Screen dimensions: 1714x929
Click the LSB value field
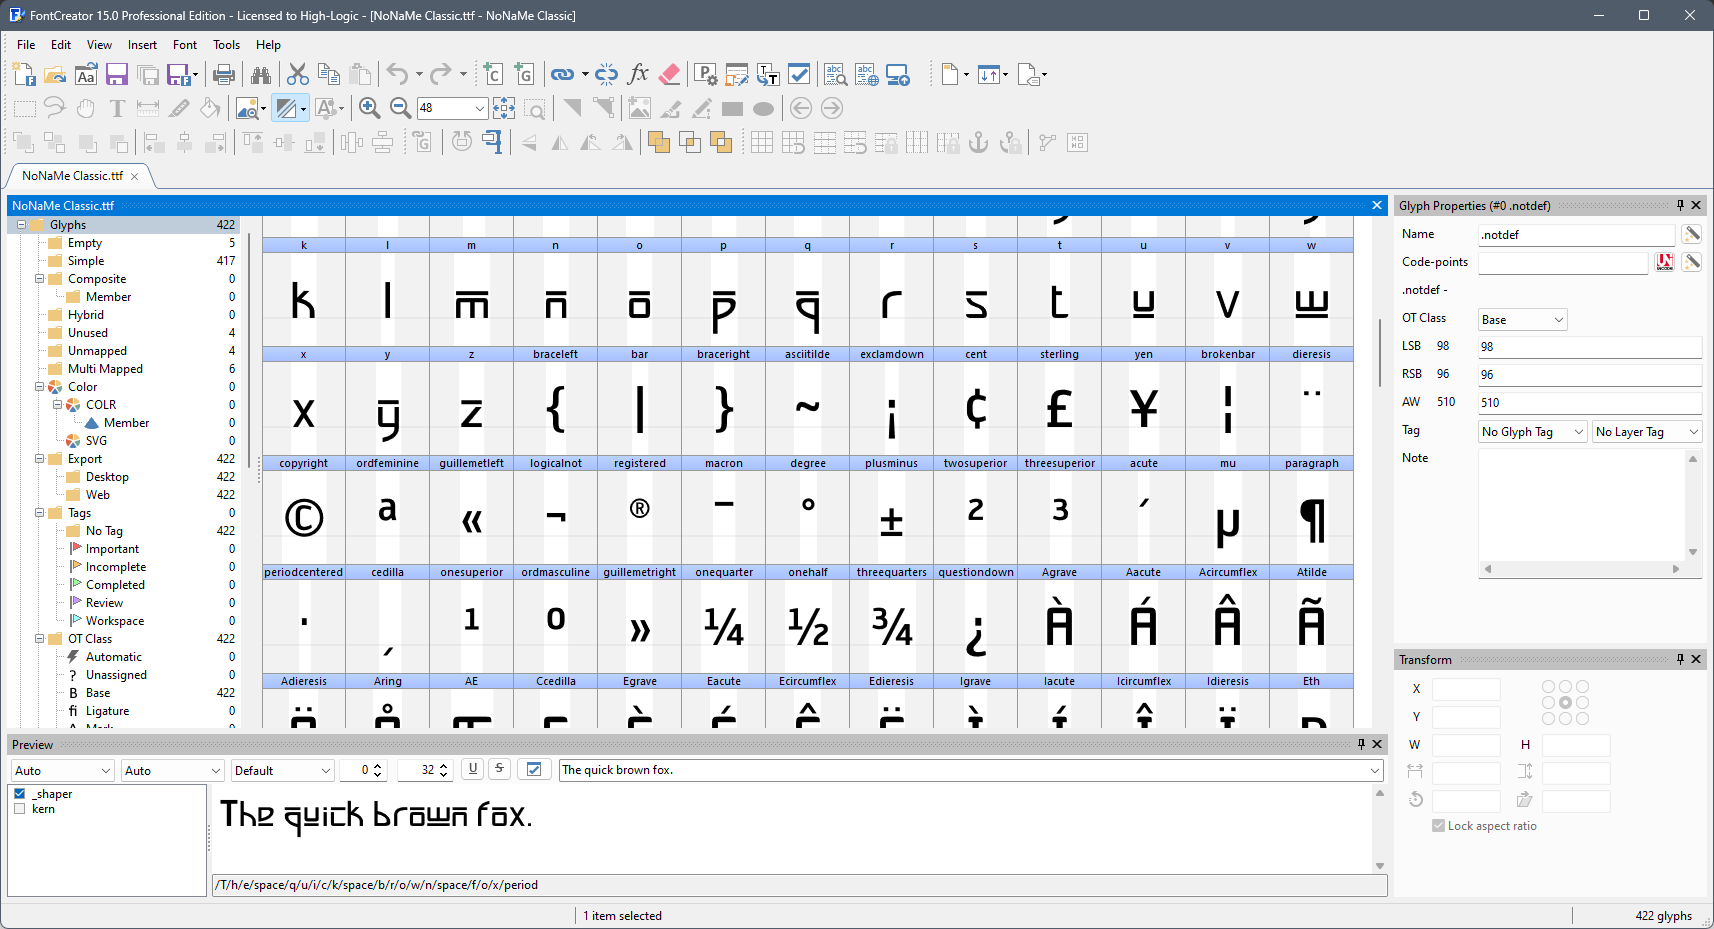[1590, 347]
